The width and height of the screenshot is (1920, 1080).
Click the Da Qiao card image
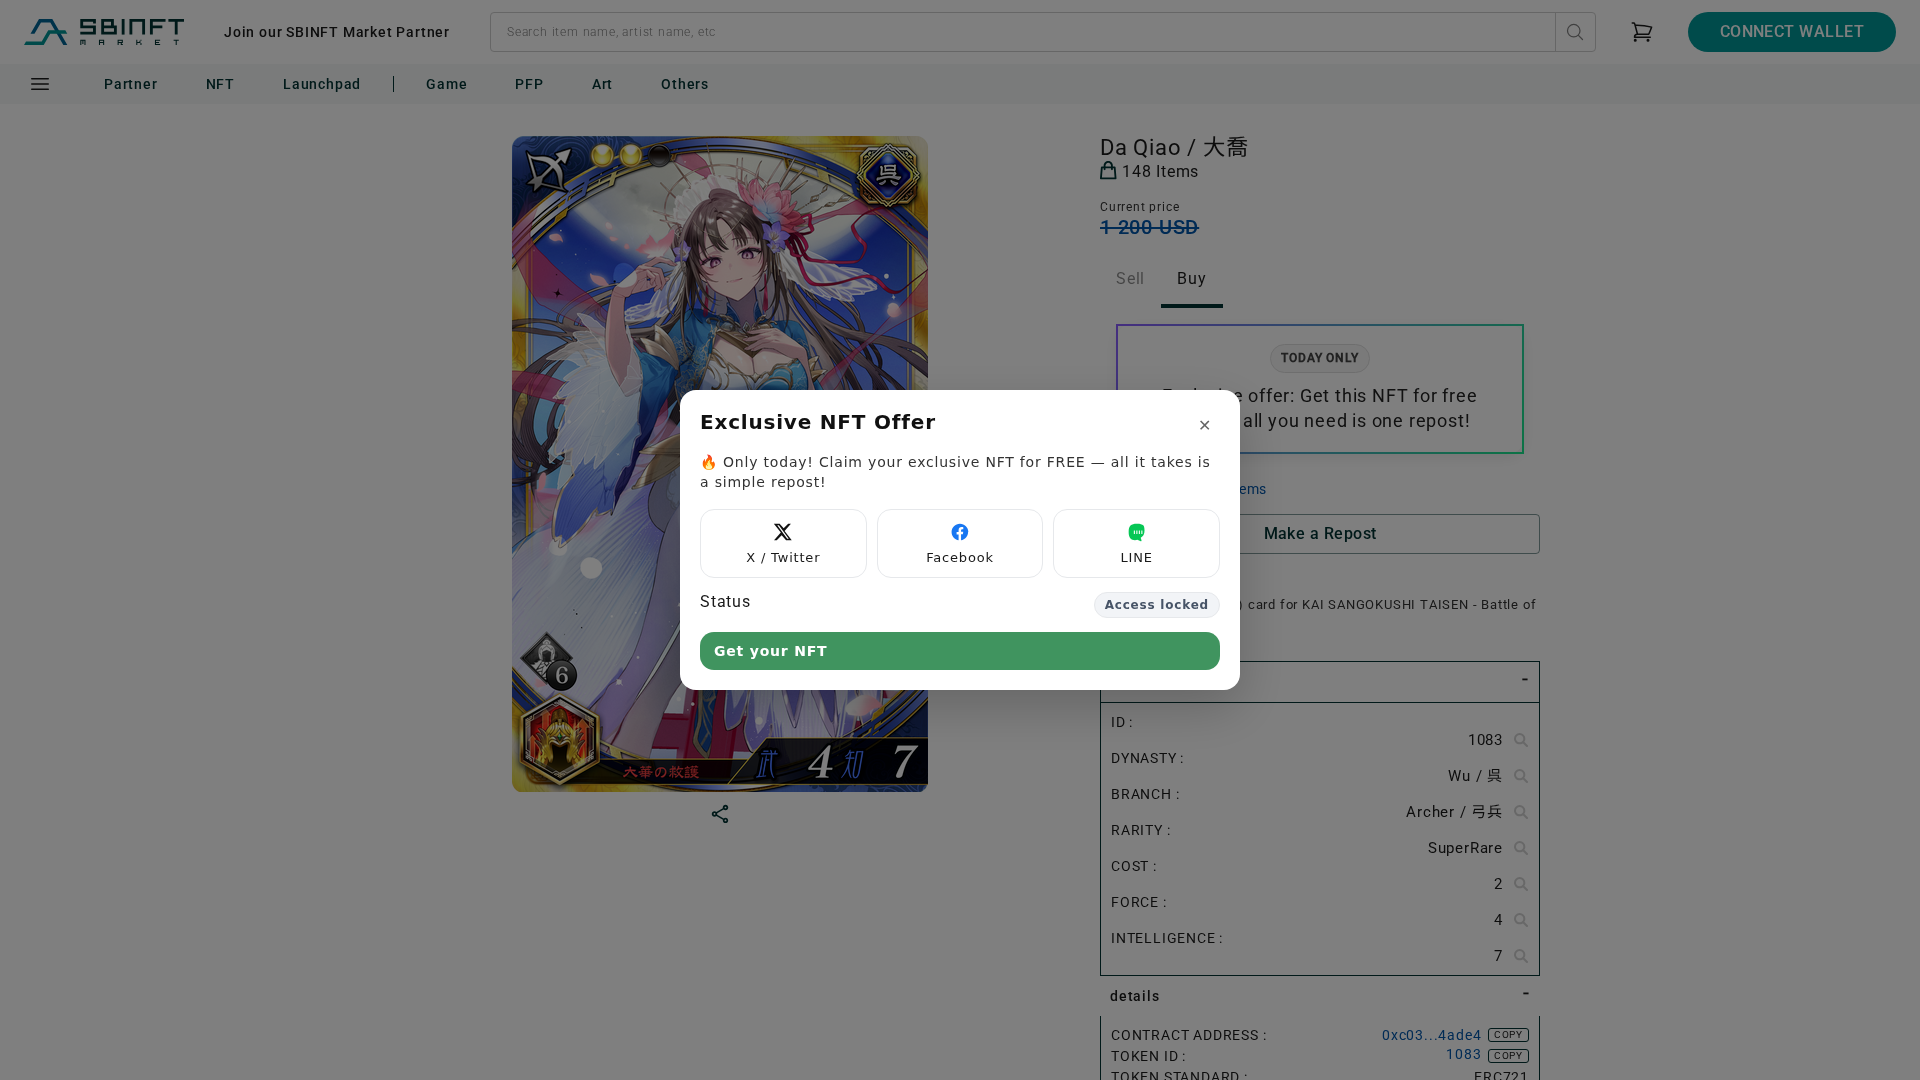tap(720, 464)
